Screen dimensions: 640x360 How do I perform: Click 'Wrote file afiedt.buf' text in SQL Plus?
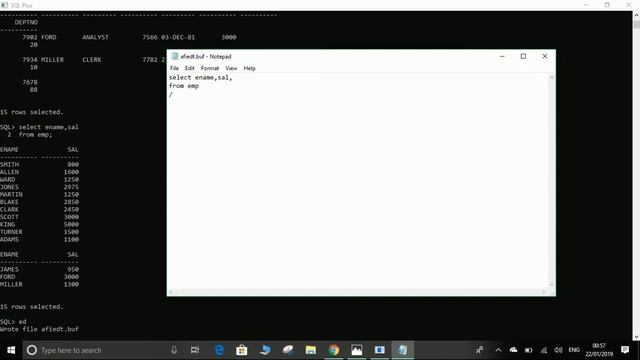tap(39, 329)
